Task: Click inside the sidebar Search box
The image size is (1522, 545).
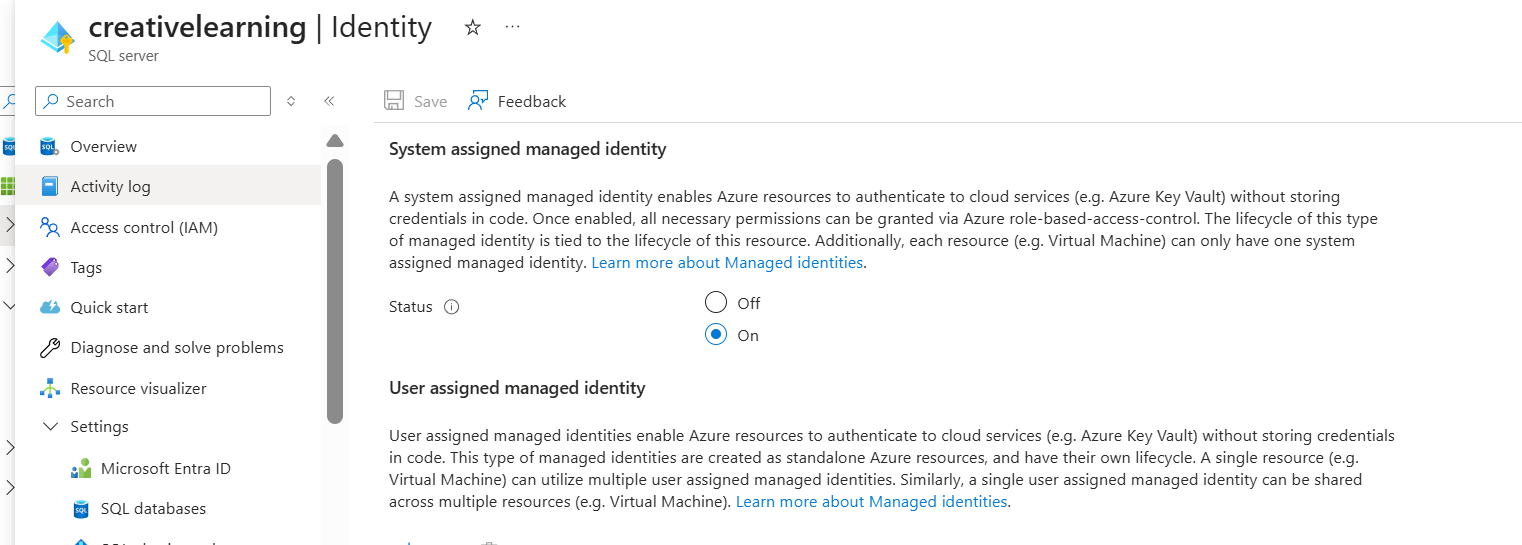Action: point(153,101)
